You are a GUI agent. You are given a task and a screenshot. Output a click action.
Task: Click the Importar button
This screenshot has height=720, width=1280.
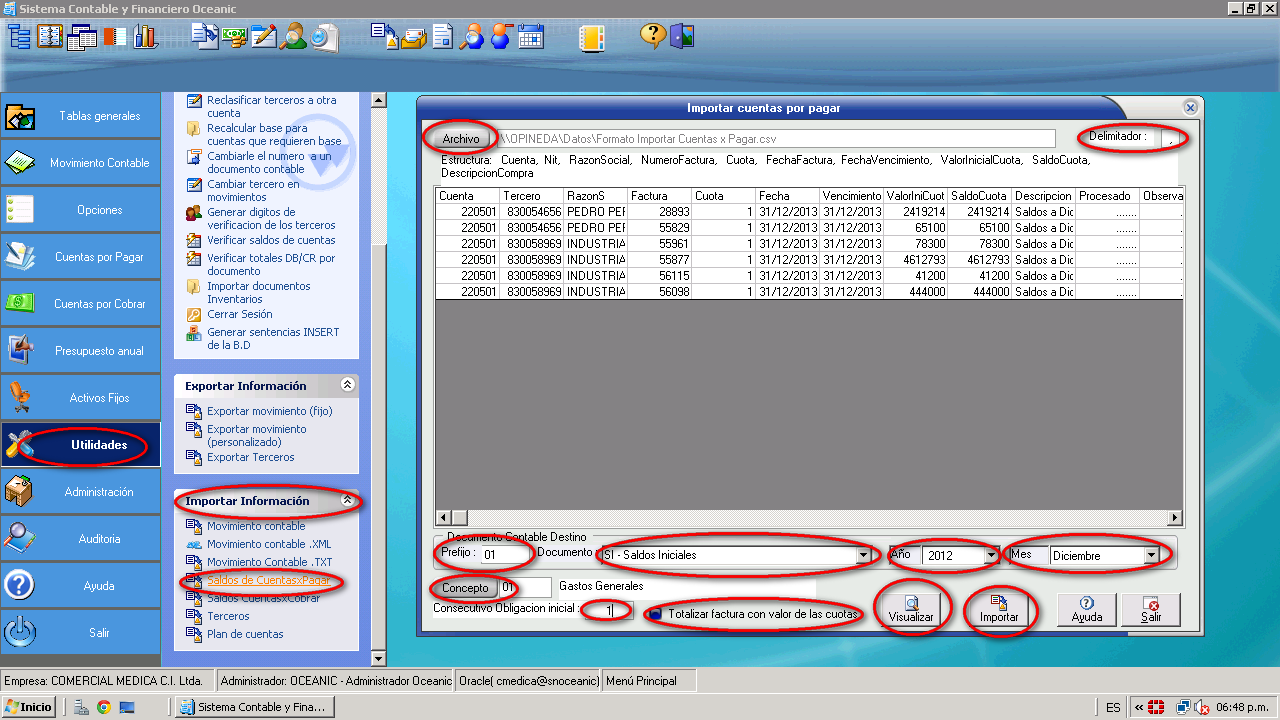pyautogui.click(x=999, y=609)
